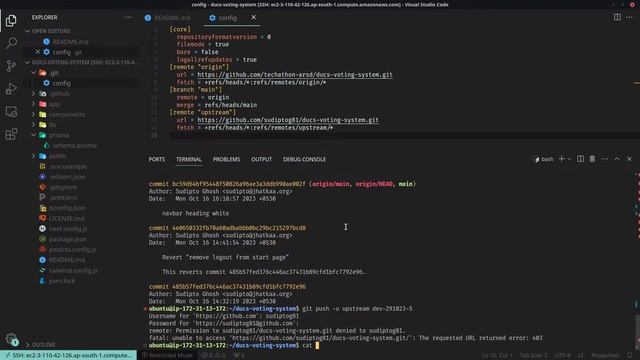Screen dimensions: 640x360
Task: Open the Manage gear in the activity bar
Action: (11, 338)
